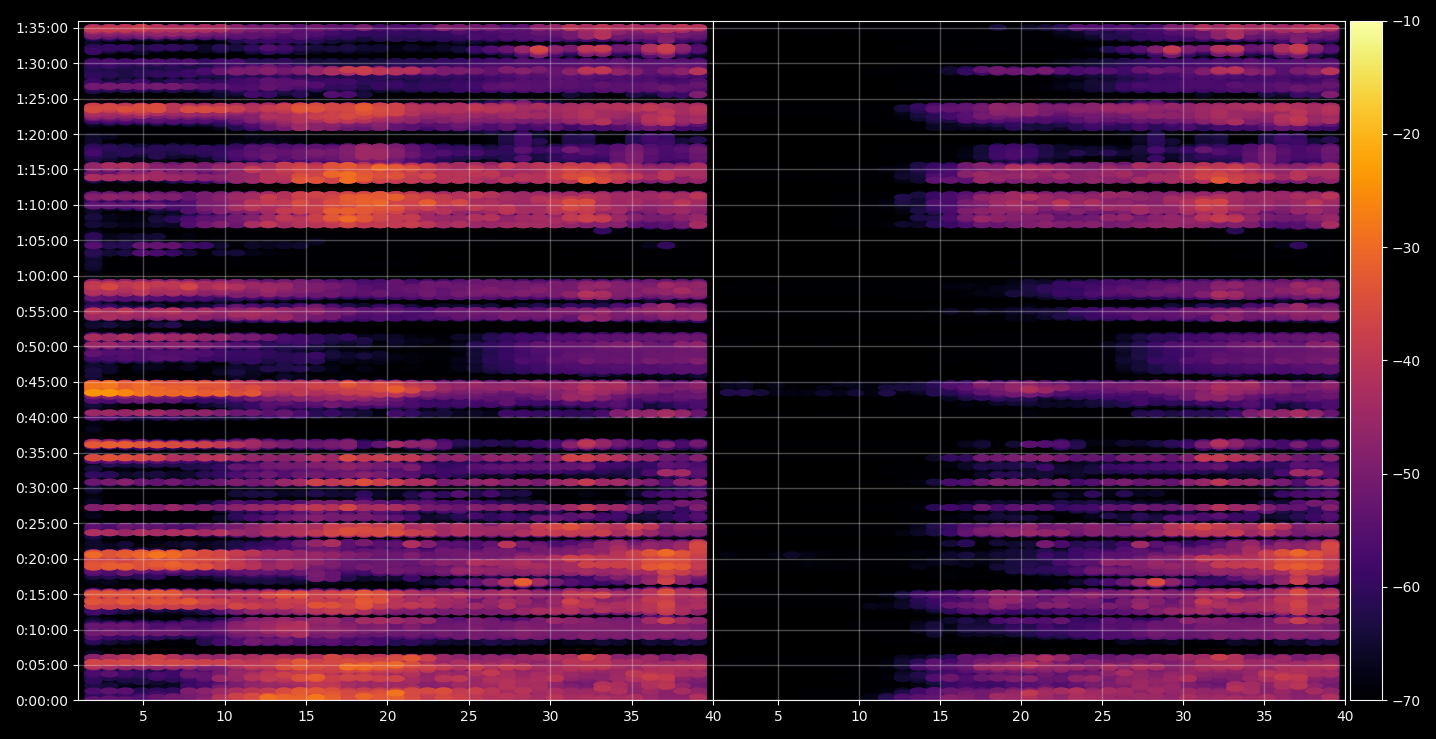Click the −30 colorbar tick label
The width and height of the screenshot is (1436, 739).
tap(1405, 248)
